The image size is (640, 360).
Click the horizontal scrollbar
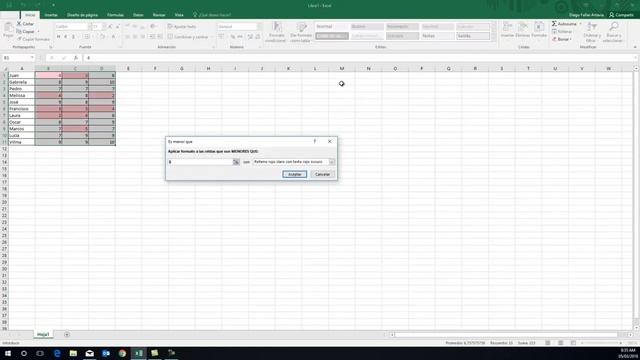(x=511, y=335)
